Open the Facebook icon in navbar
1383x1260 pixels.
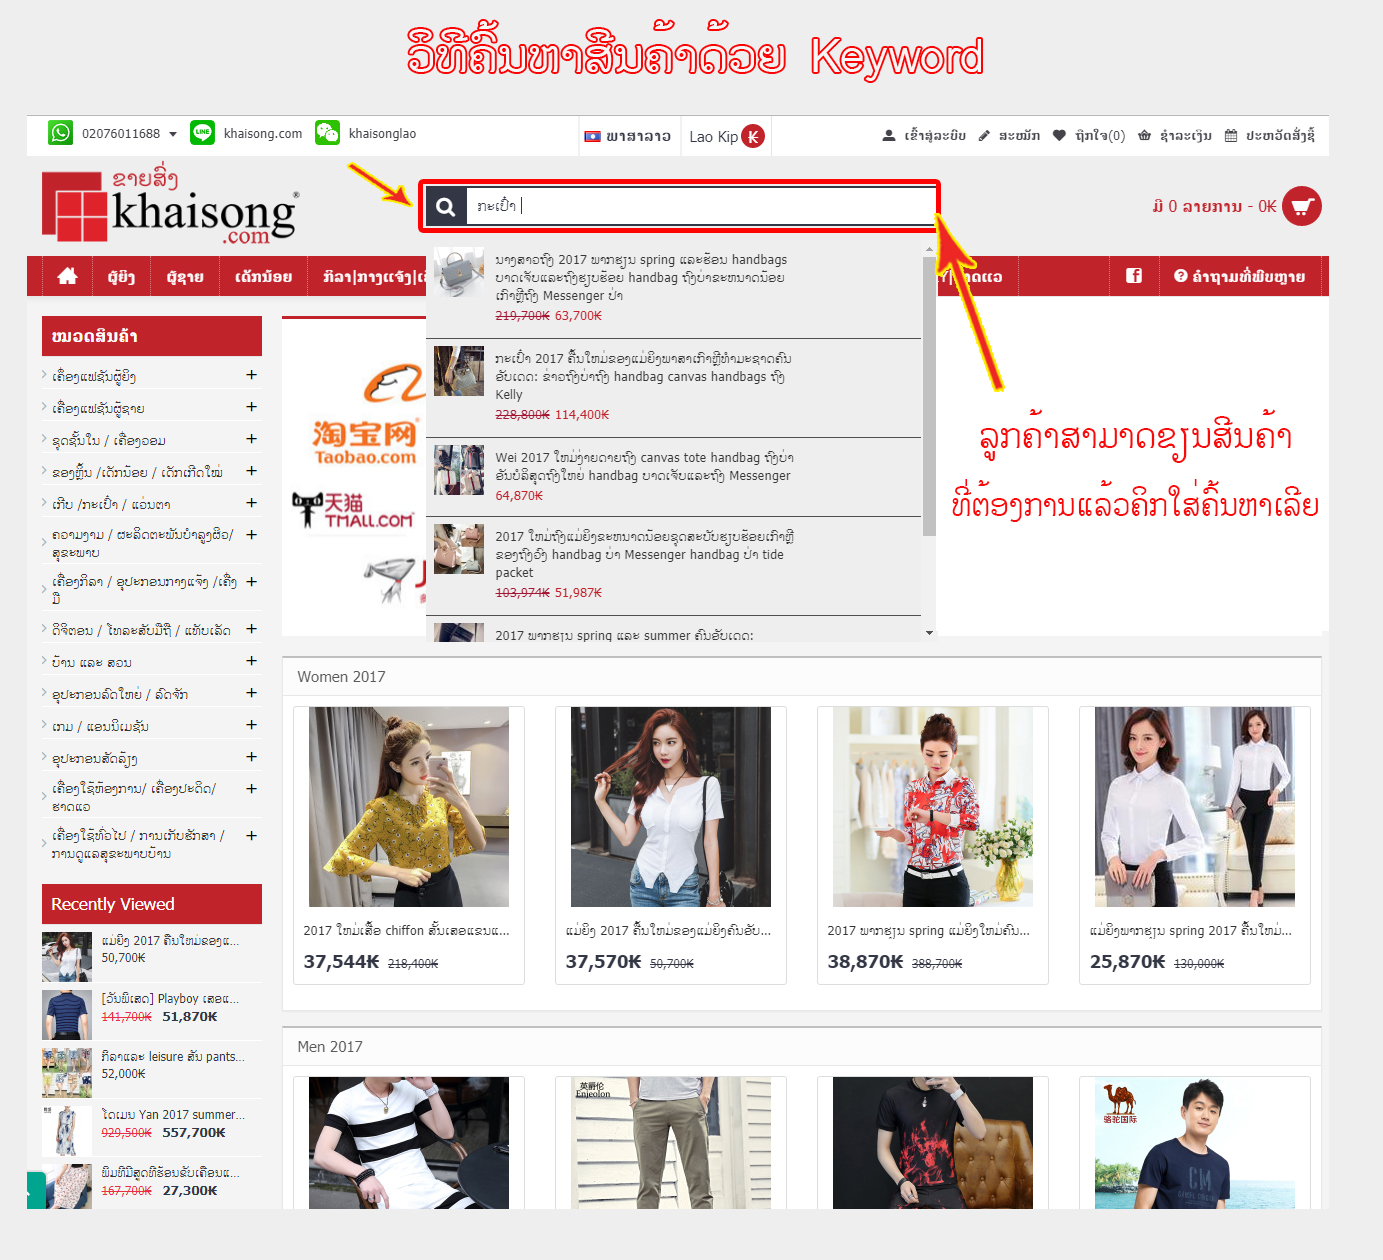coord(1134,276)
